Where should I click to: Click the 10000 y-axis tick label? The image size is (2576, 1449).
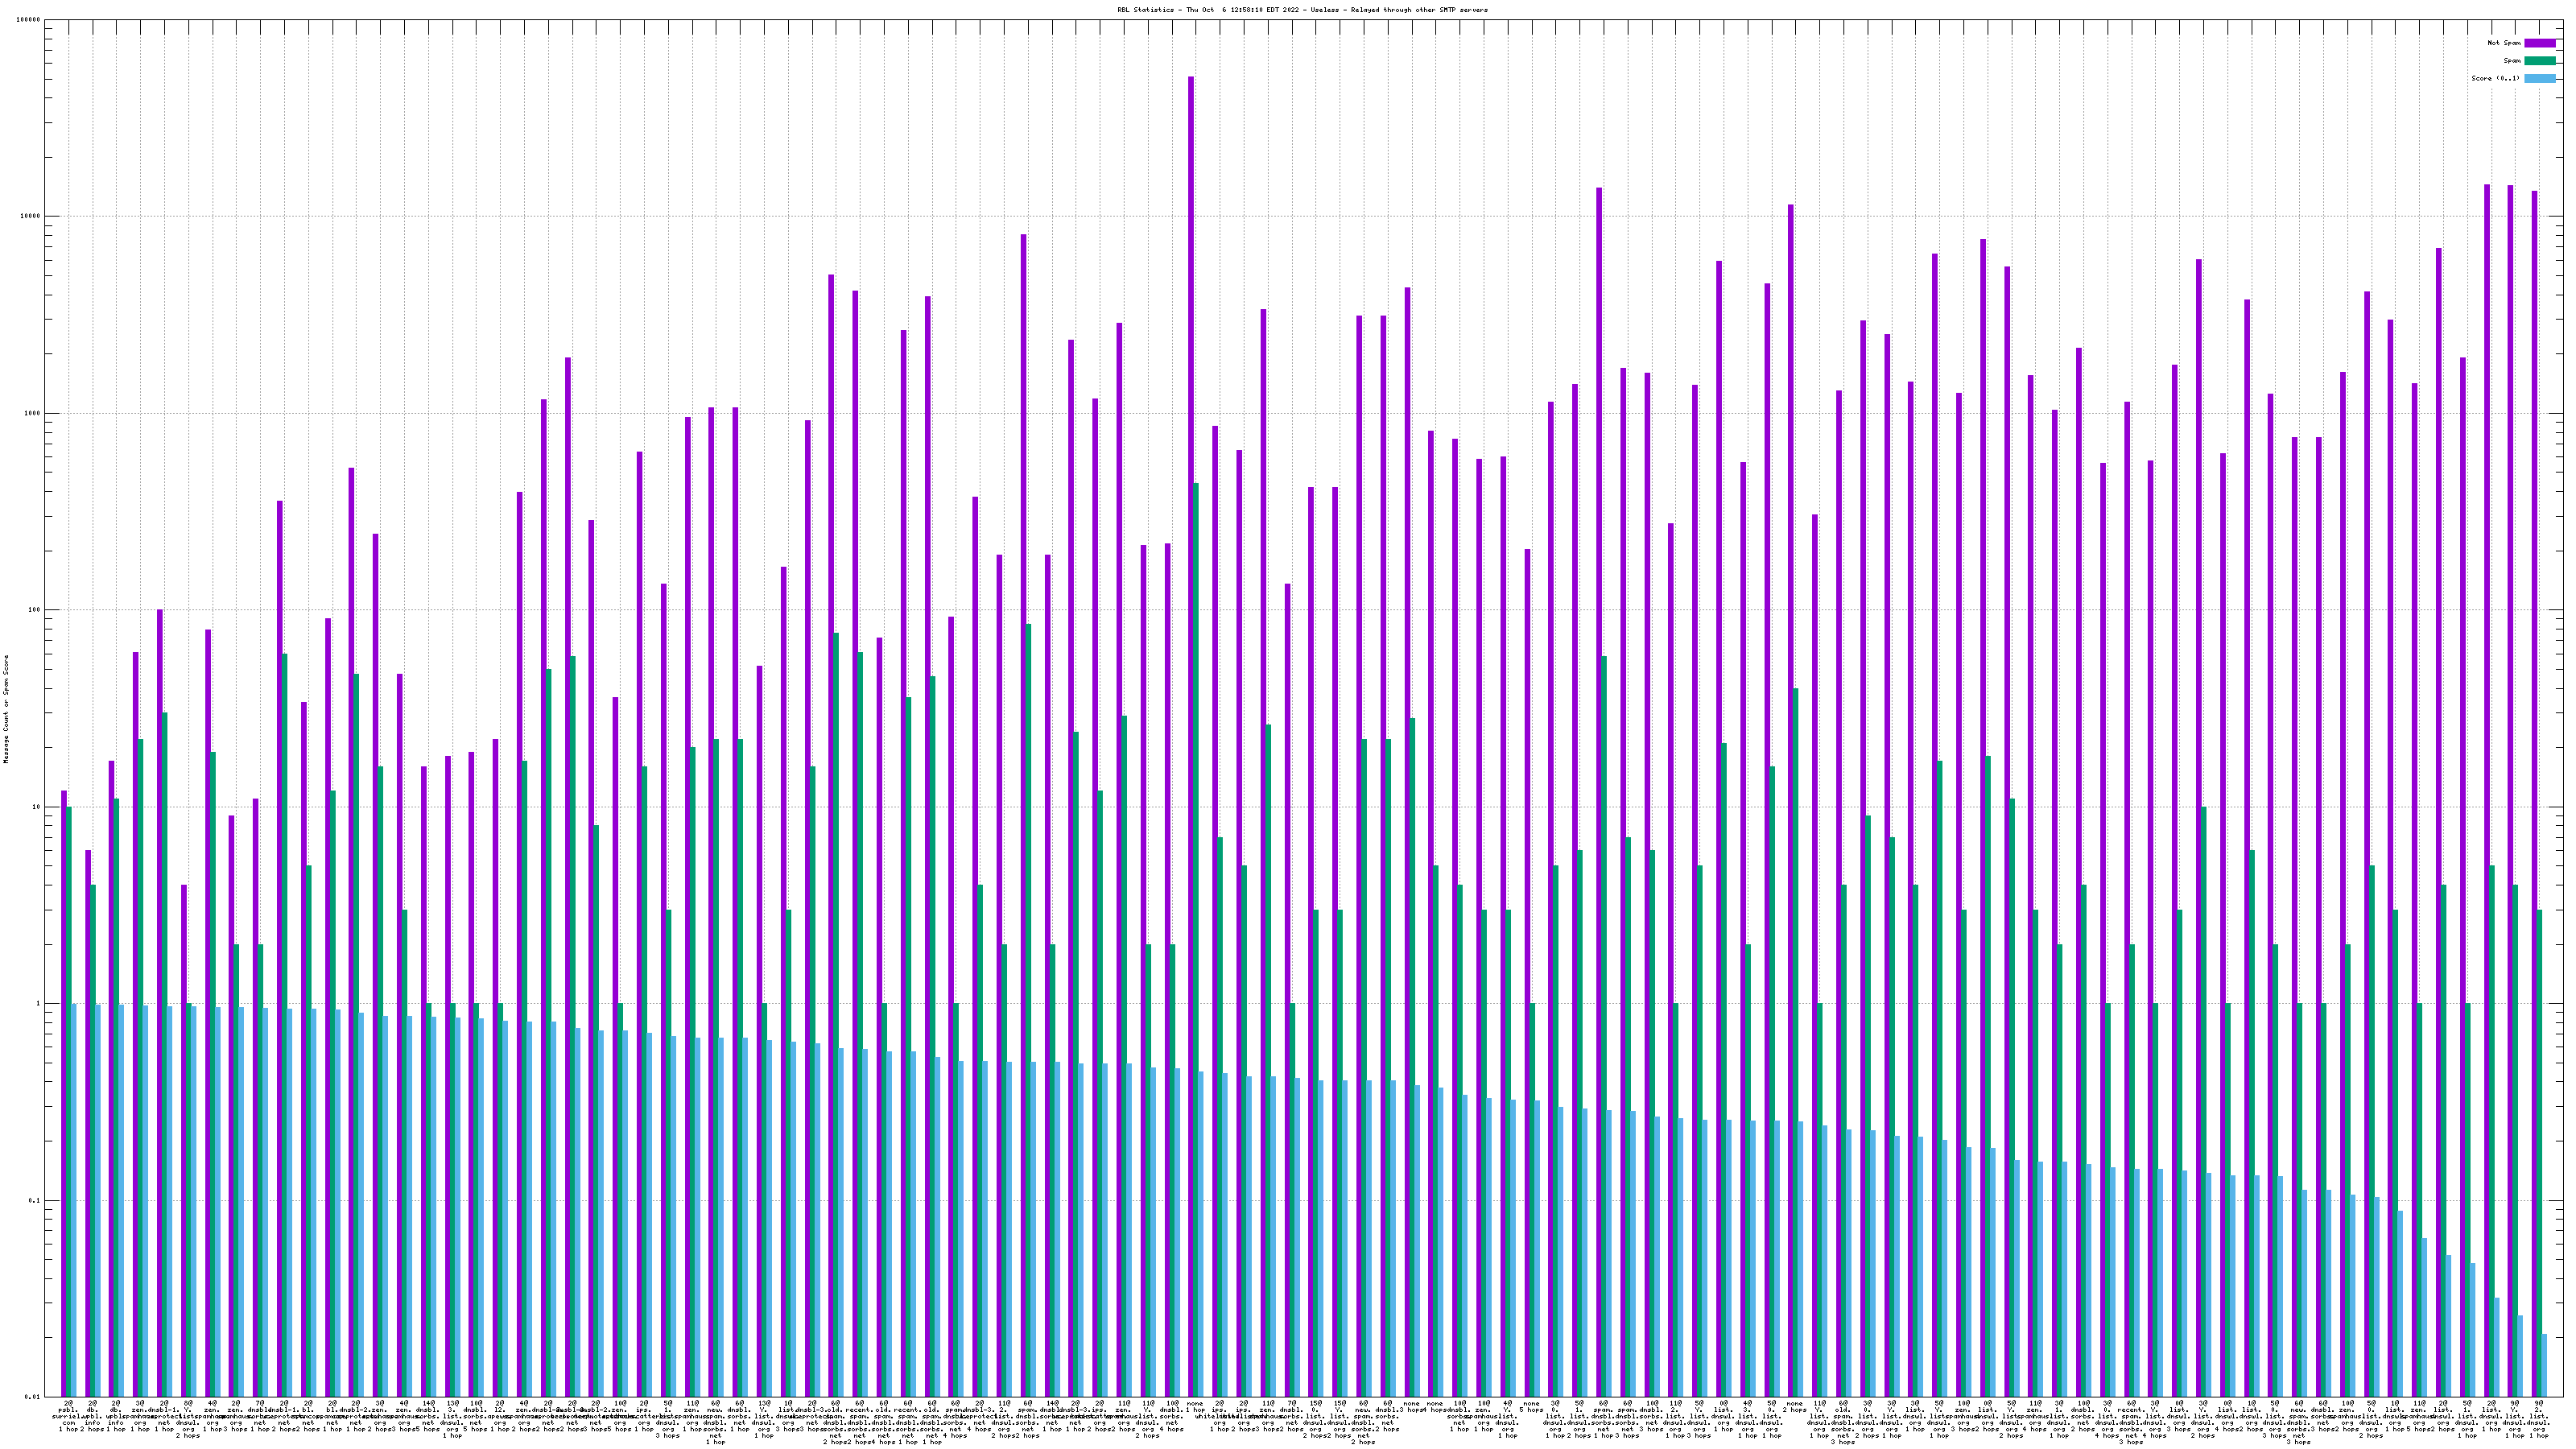31,217
